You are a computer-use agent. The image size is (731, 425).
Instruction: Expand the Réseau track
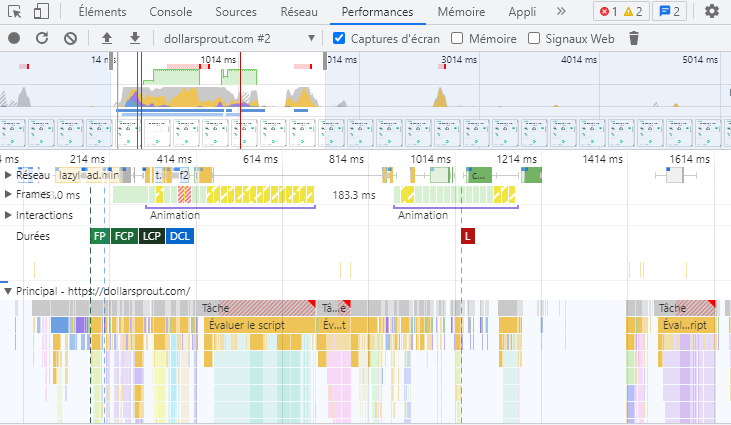[9, 175]
